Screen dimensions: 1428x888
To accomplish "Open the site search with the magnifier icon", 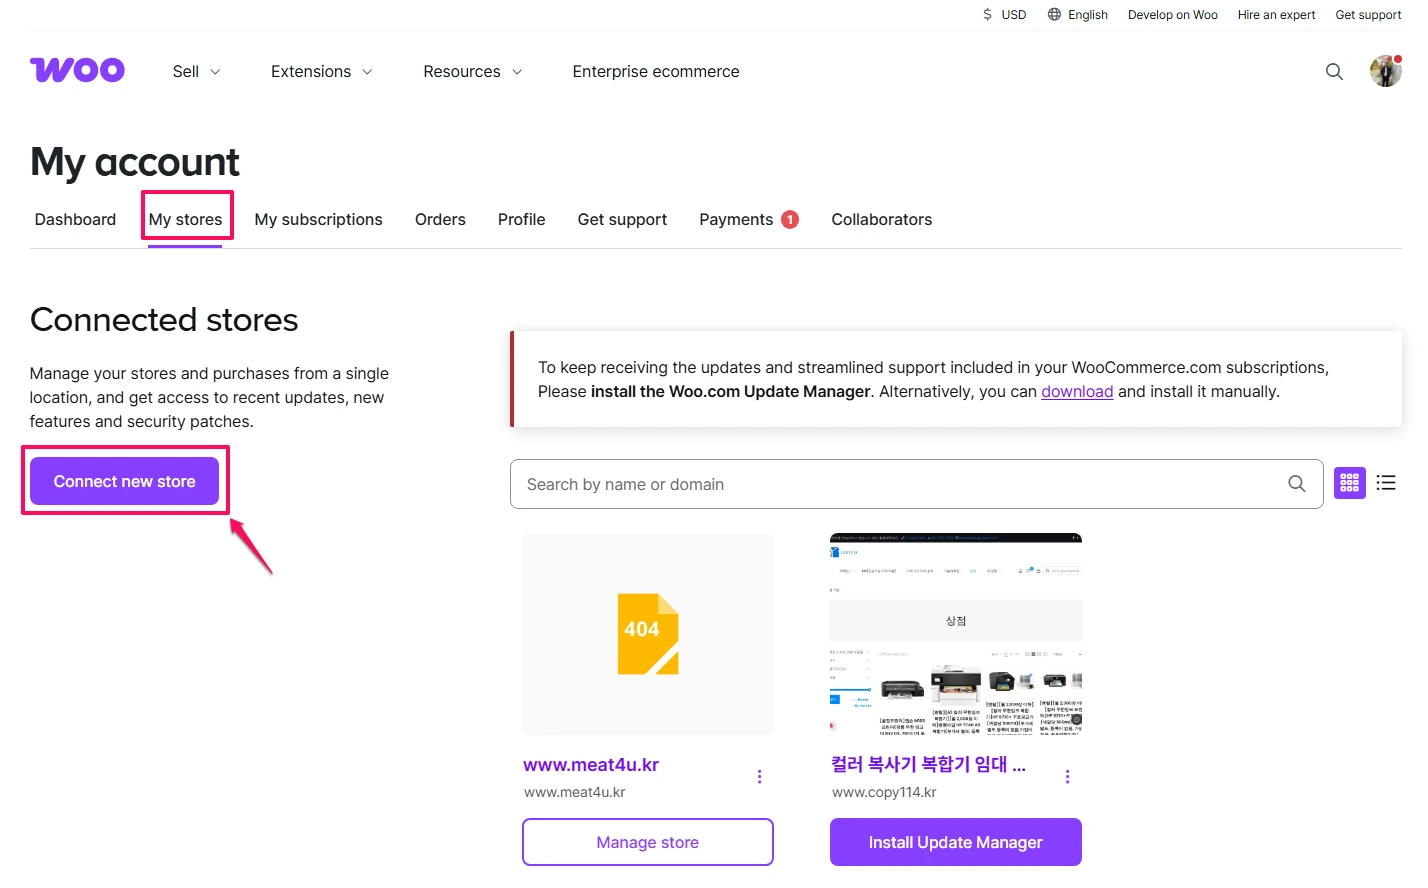I will click(1334, 71).
